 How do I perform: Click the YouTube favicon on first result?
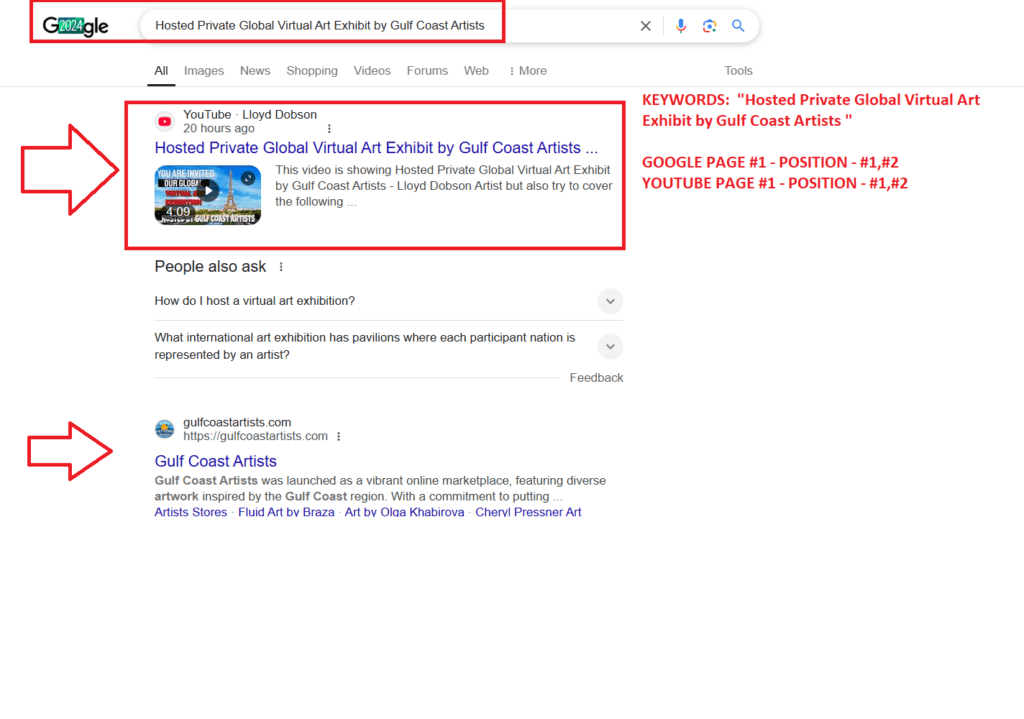165,122
